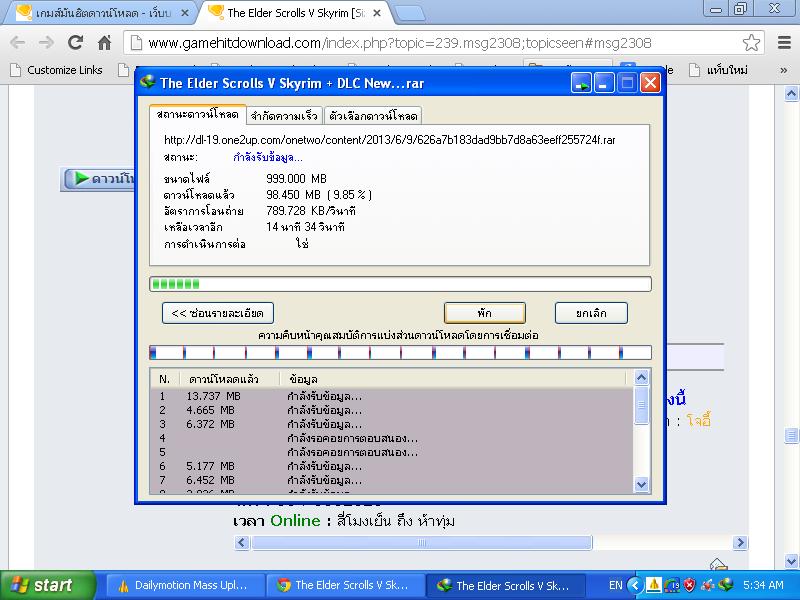This screenshot has width=800, height=600.
Task: Click the segmented connections progress bar
Action: (x=401, y=353)
